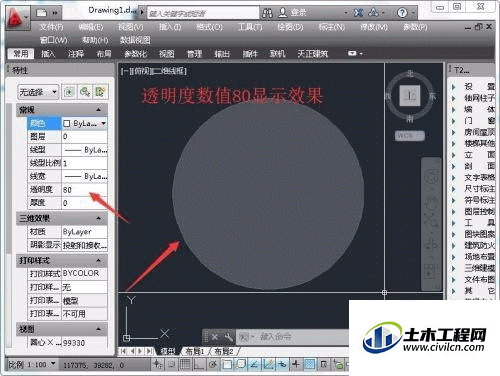Toggle infer constraints in status bar
Image resolution: width=500 pixels, height=376 pixels.
pos(157,364)
